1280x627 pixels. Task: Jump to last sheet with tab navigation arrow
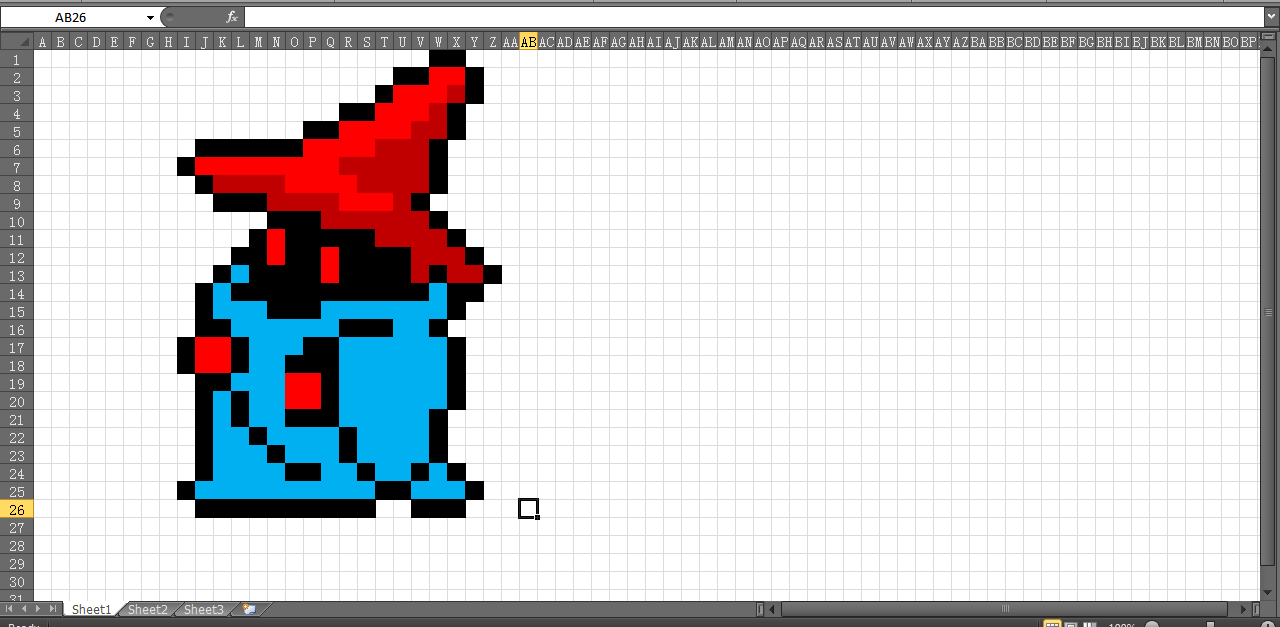[x=54, y=609]
